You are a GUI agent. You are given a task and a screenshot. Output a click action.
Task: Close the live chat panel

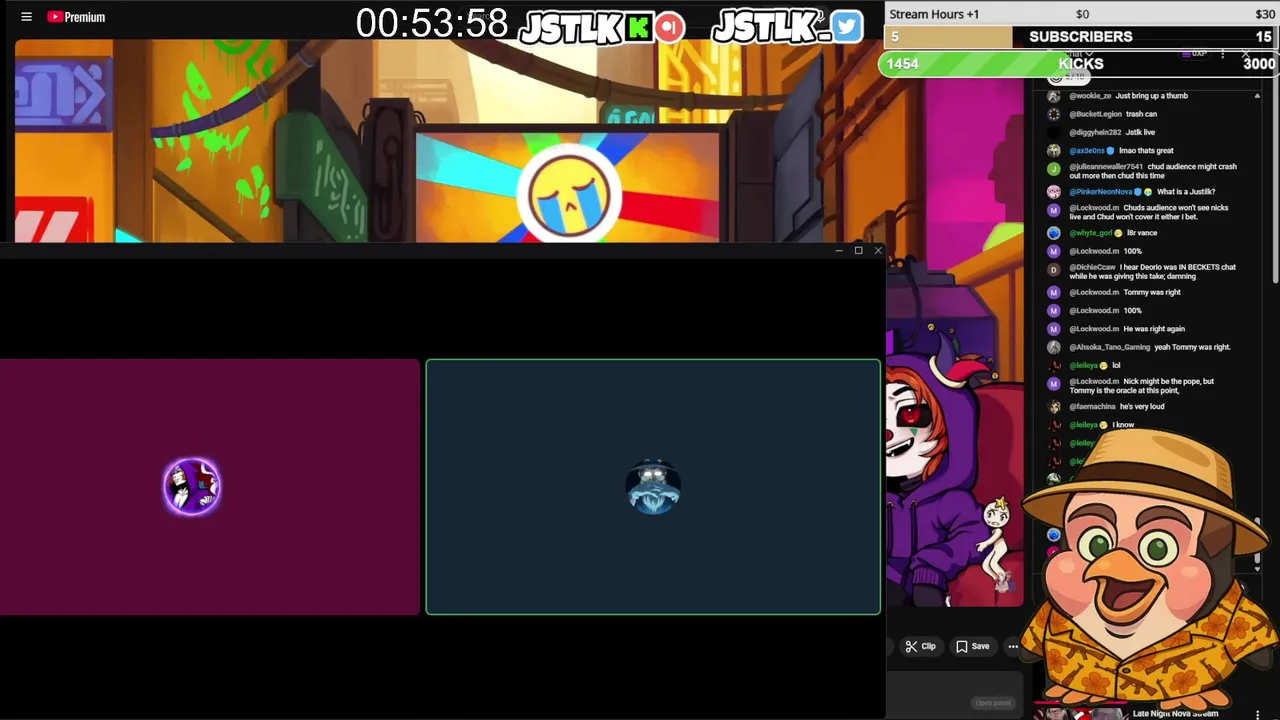[1246, 54]
